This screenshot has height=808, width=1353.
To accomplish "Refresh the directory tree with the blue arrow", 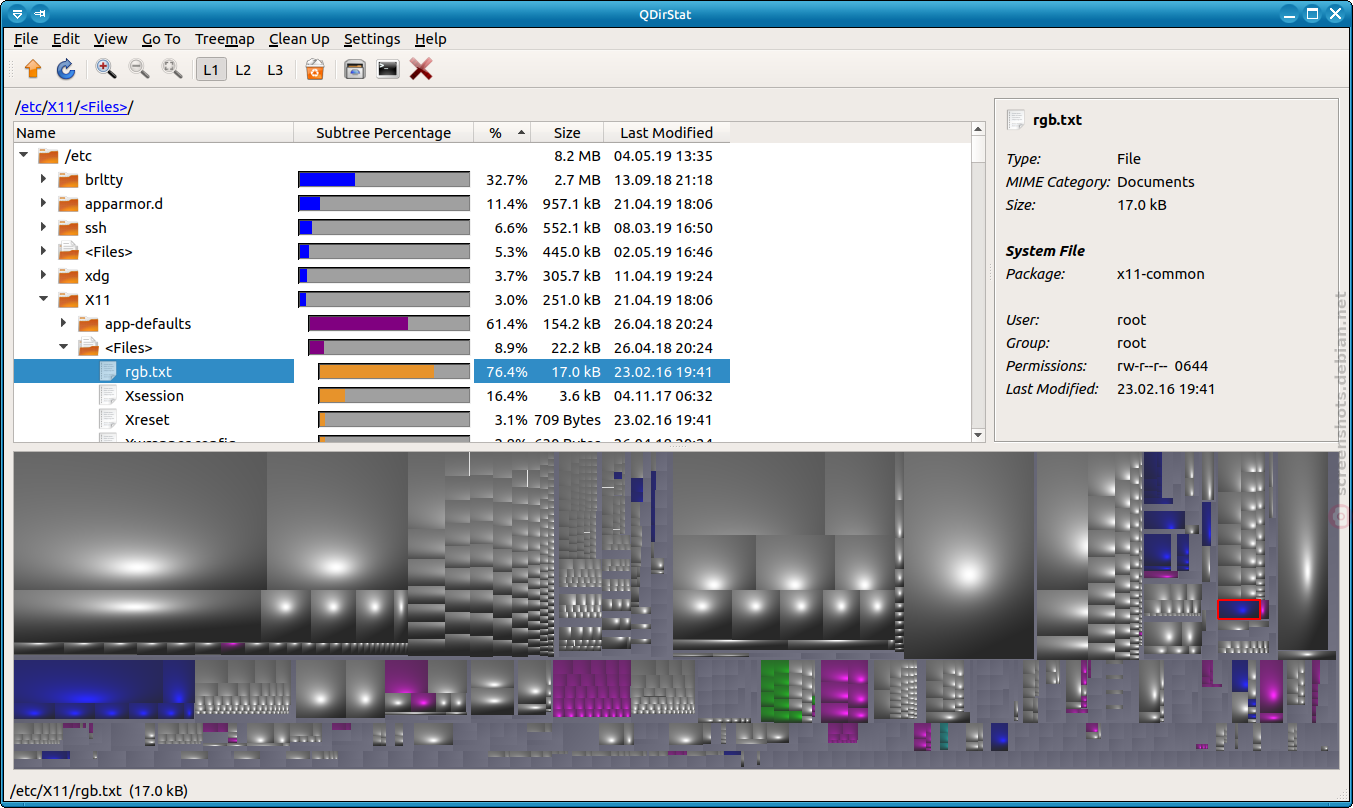I will coord(66,69).
